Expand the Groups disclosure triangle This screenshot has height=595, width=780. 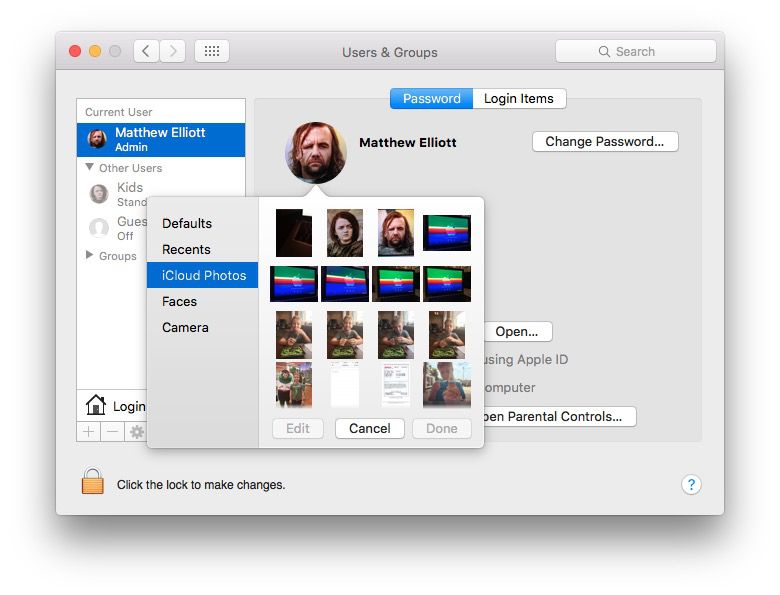(x=90, y=256)
